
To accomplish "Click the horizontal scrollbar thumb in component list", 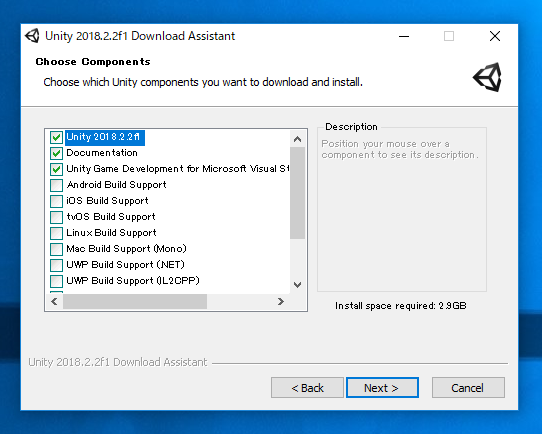I will tap(135, 302).
